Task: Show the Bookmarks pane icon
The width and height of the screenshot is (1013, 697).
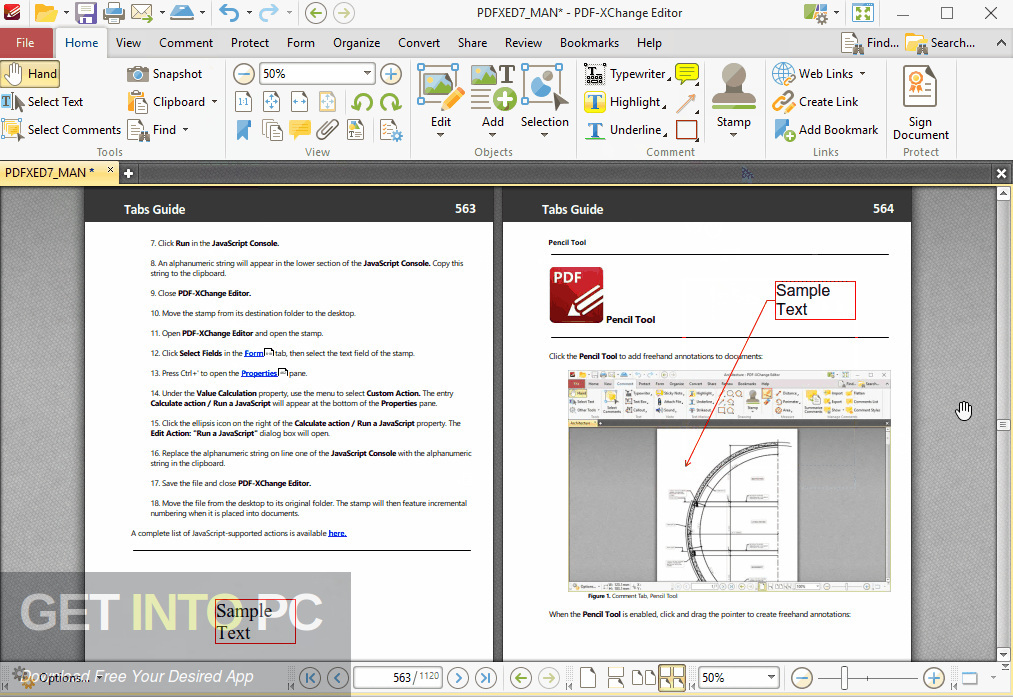Action: pos(244,129)
